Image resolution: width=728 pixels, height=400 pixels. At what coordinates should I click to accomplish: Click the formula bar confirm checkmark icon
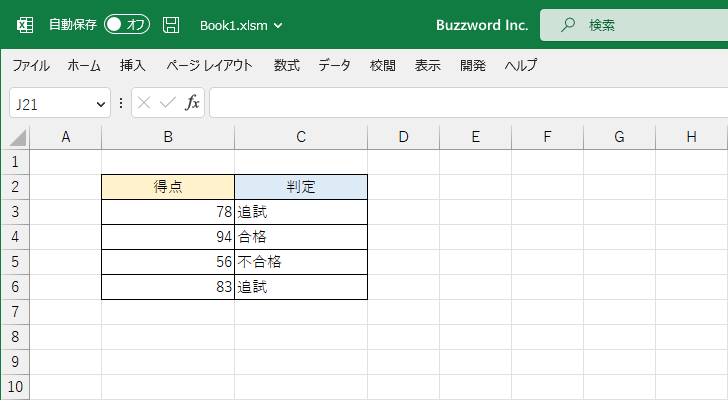pos(168,103)
